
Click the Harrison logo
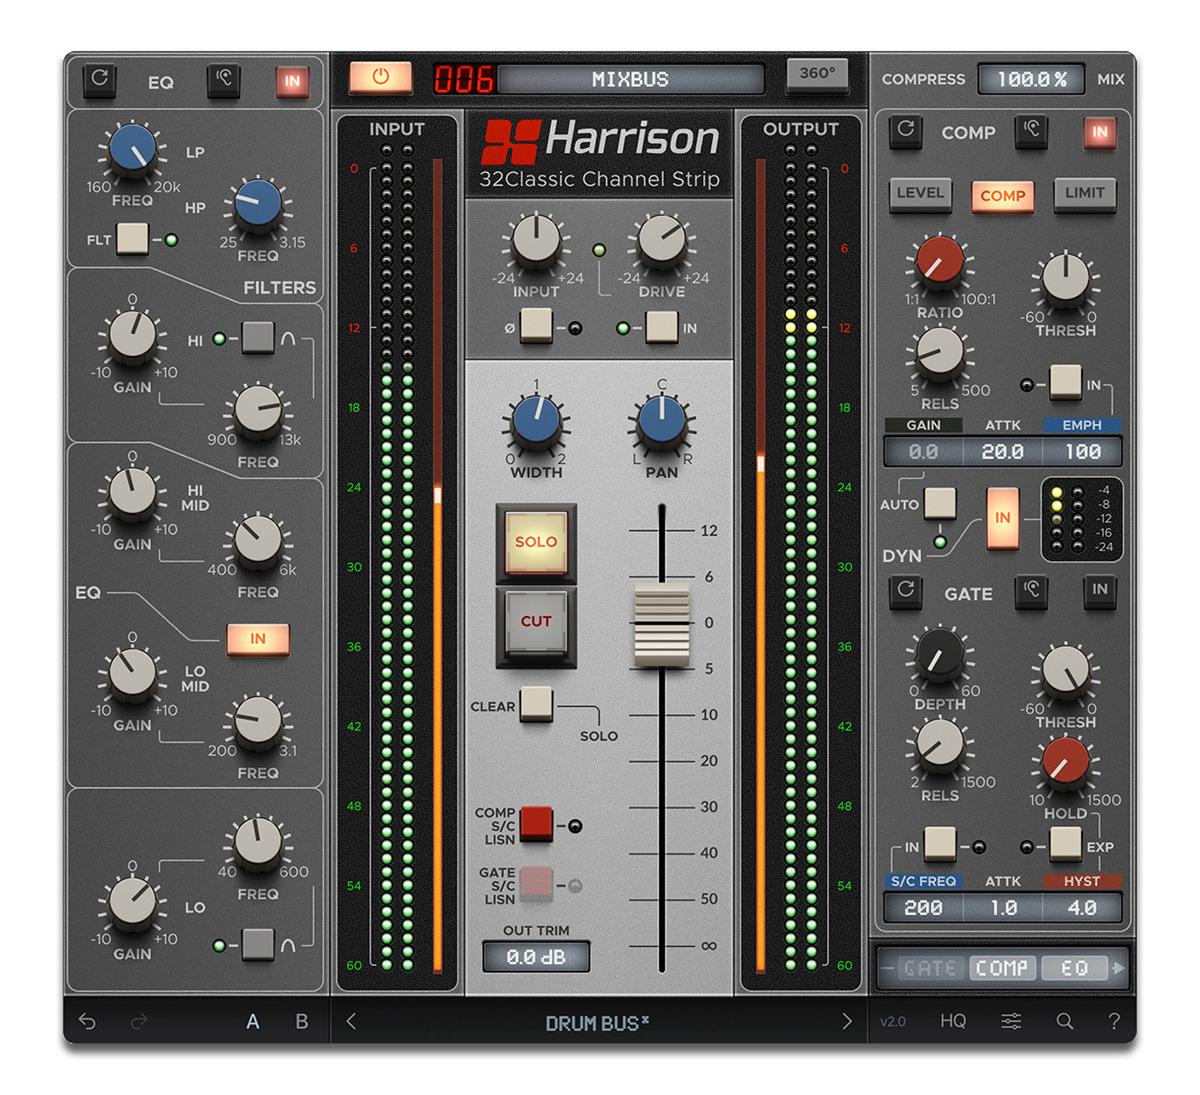600,142
